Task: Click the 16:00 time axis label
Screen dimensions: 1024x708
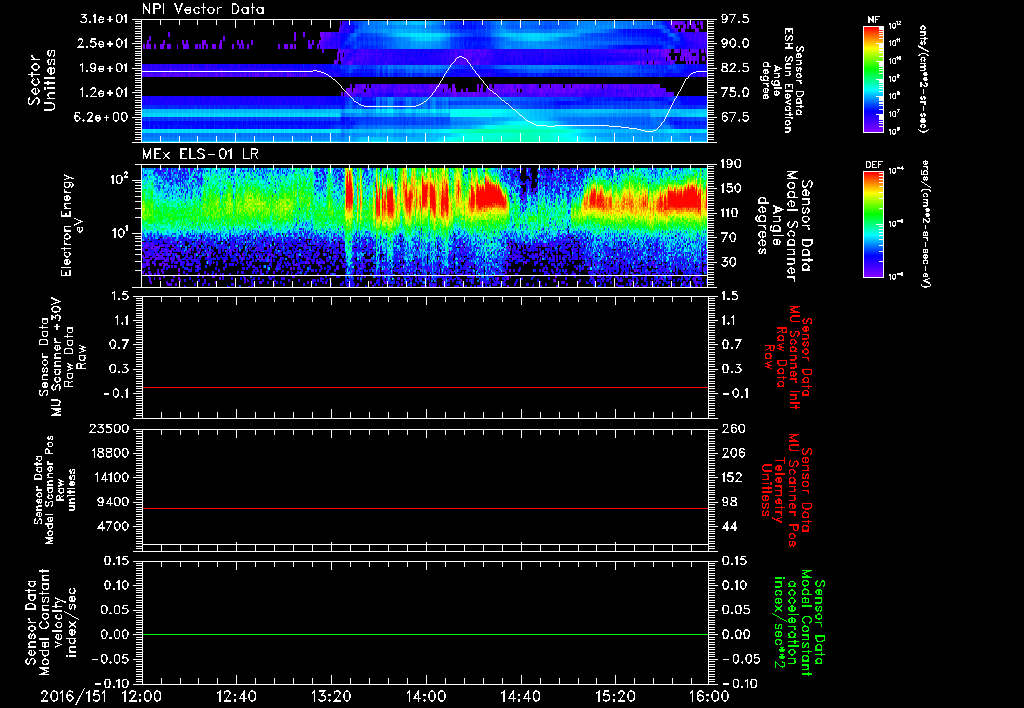Action: point(709,696)
